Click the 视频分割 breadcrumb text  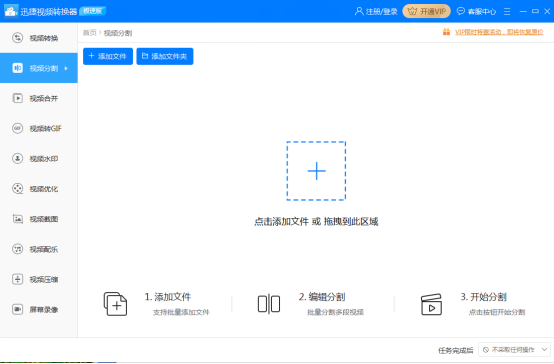coord(118,33)
